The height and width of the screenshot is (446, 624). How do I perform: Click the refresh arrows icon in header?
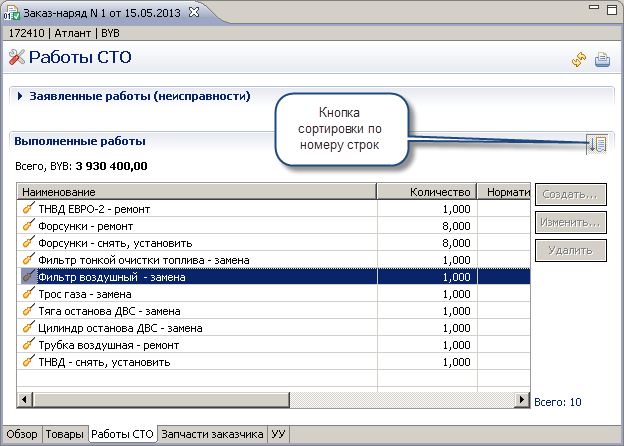[579, 60]
